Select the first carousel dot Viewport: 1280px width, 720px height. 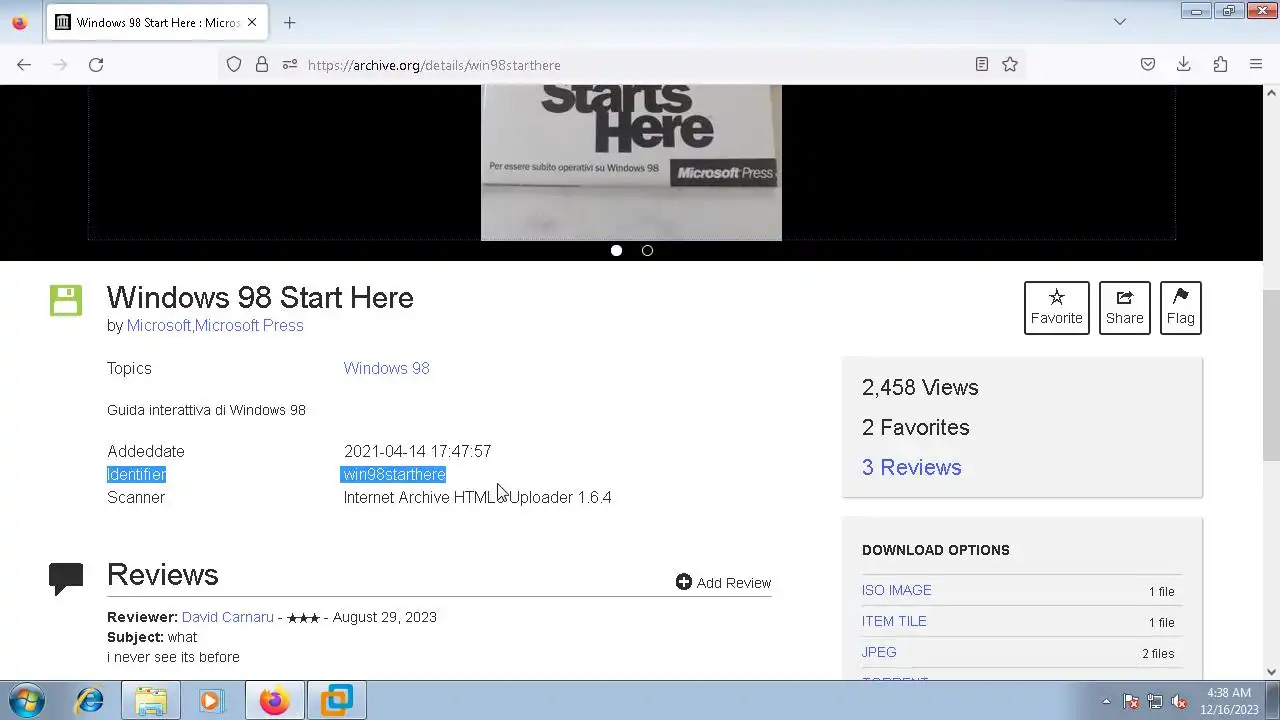616,250
